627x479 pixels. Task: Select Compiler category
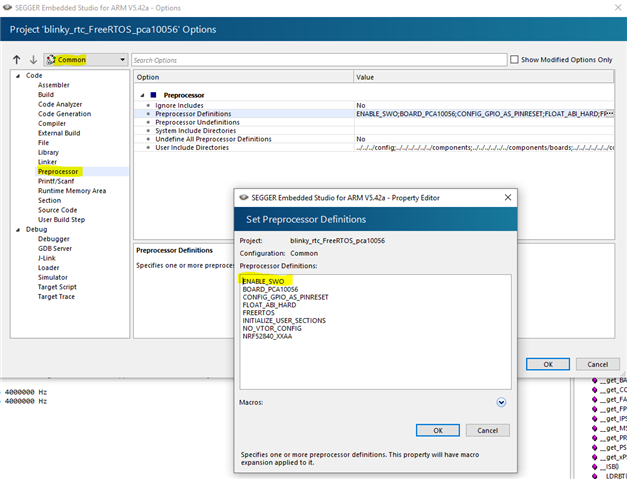tap(52, 124)
